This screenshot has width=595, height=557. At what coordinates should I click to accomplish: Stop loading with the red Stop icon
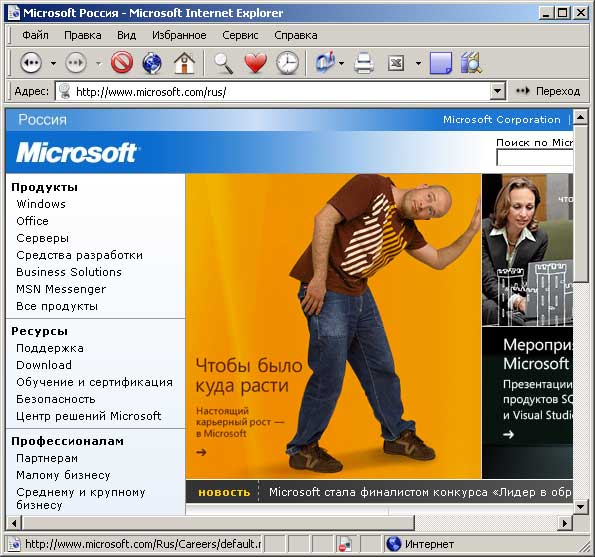pos(122,63)
